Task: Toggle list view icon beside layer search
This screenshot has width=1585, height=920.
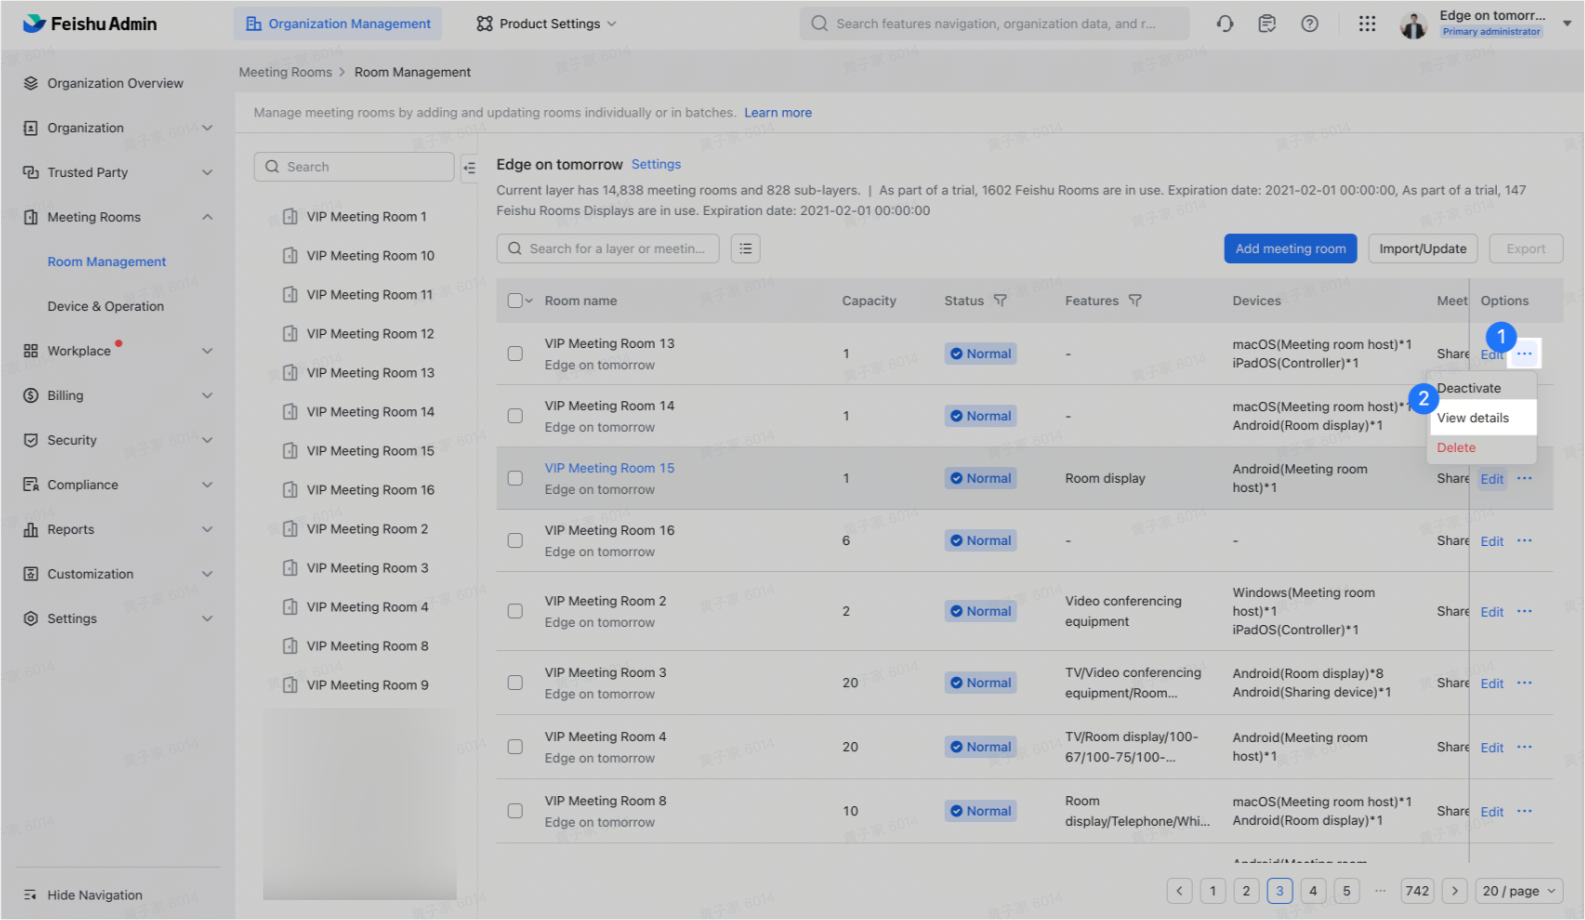Action: pos(746,249)
